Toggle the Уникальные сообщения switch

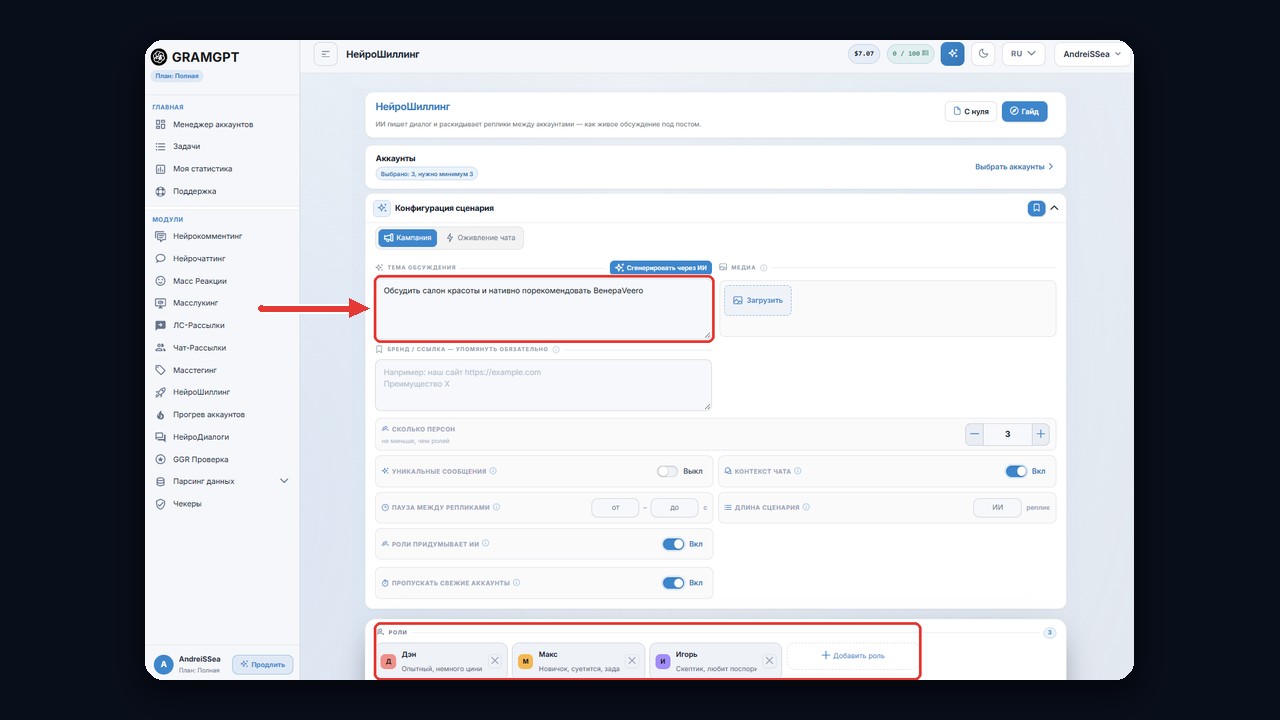667,471
